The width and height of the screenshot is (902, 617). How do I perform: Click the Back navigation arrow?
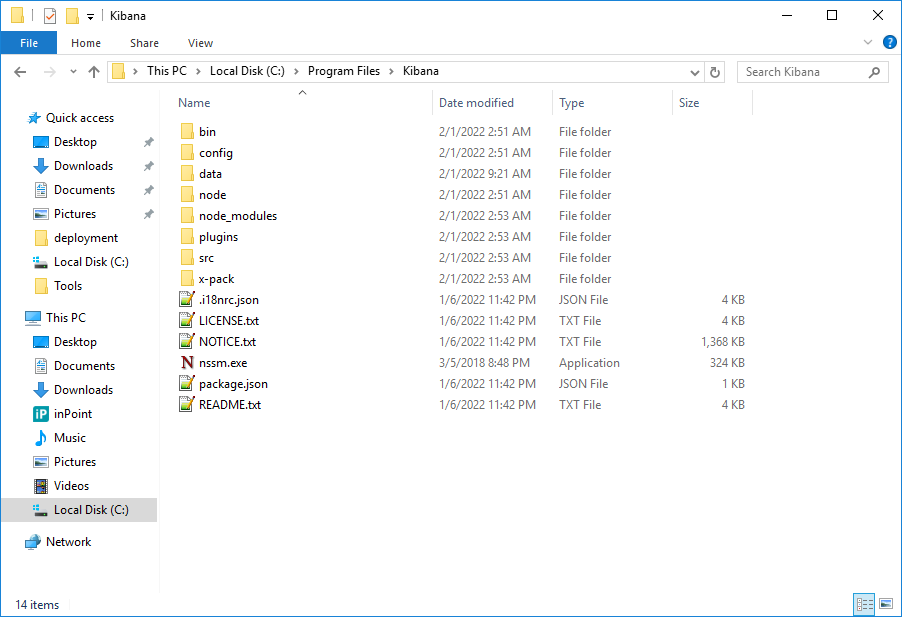20,71
